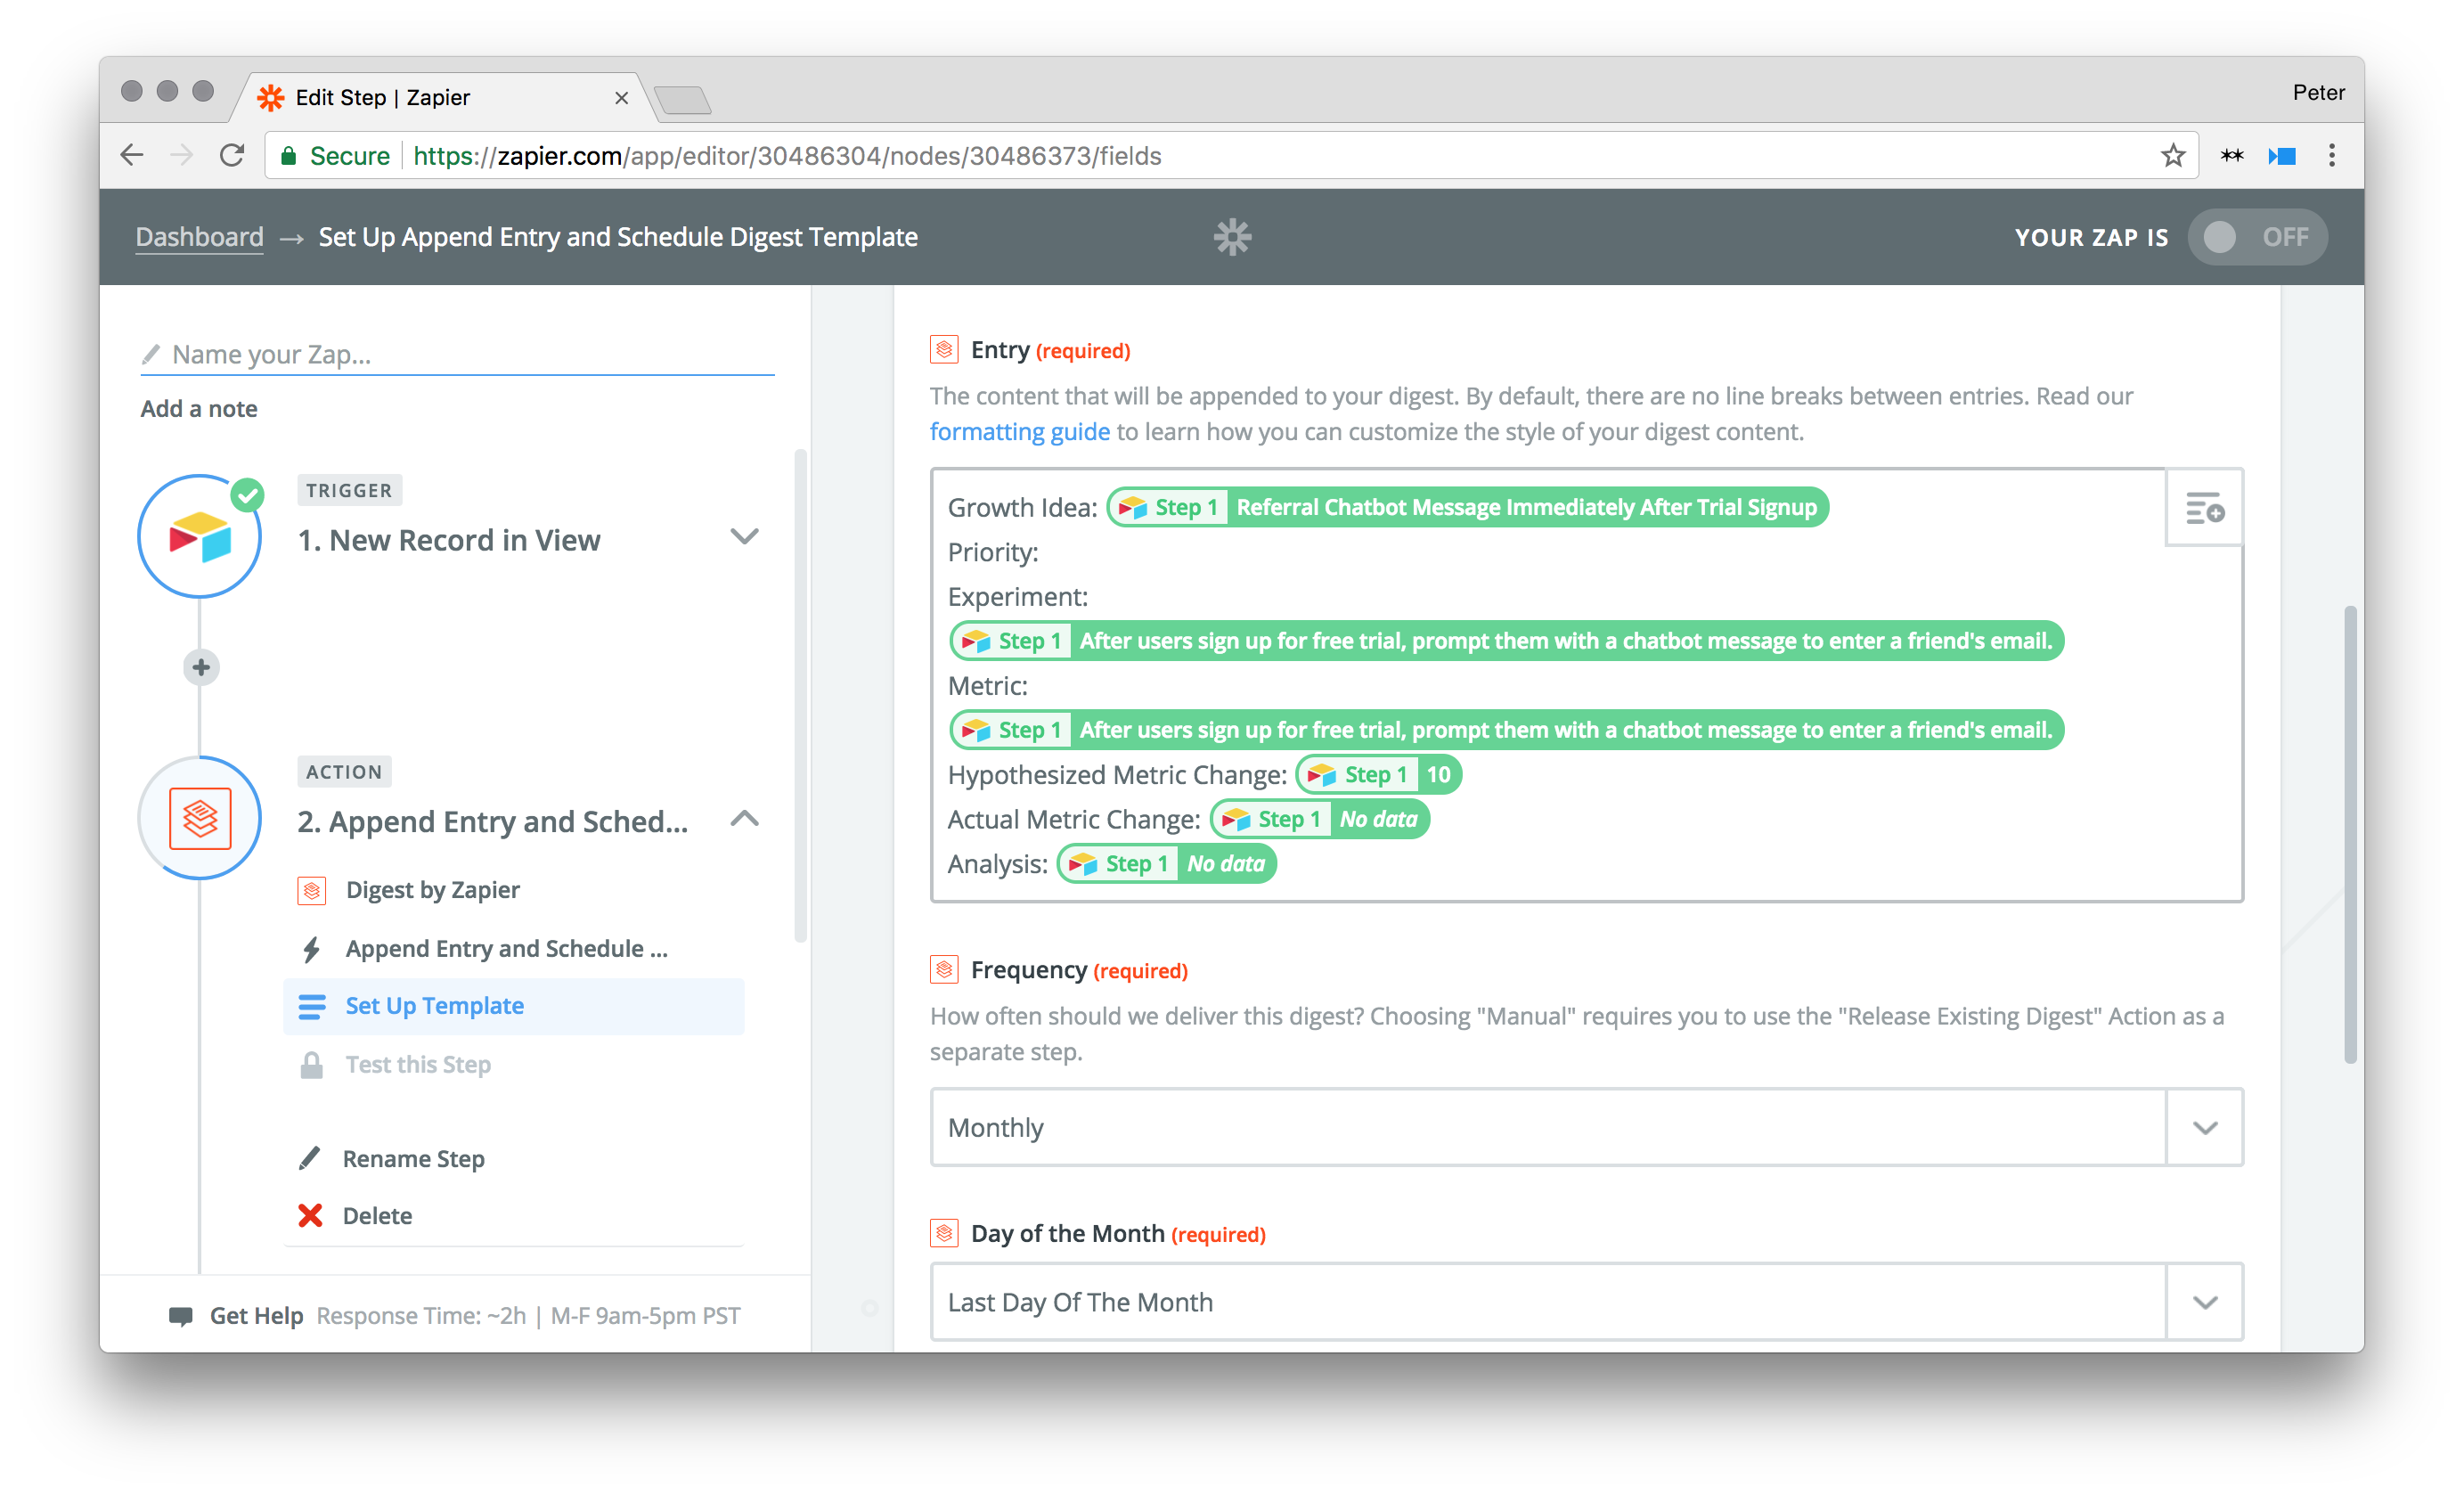Open the formatting guide link
This screenshot has width=2464, height=1495.
coord(1019,431)
